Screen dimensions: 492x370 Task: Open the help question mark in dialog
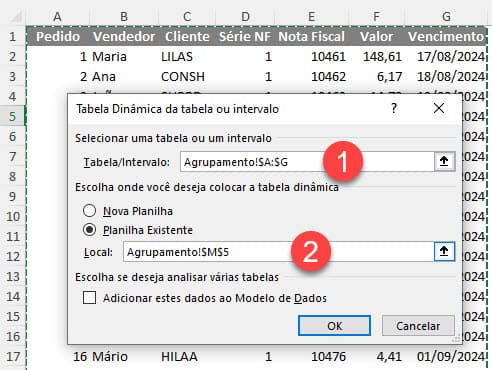394,108
